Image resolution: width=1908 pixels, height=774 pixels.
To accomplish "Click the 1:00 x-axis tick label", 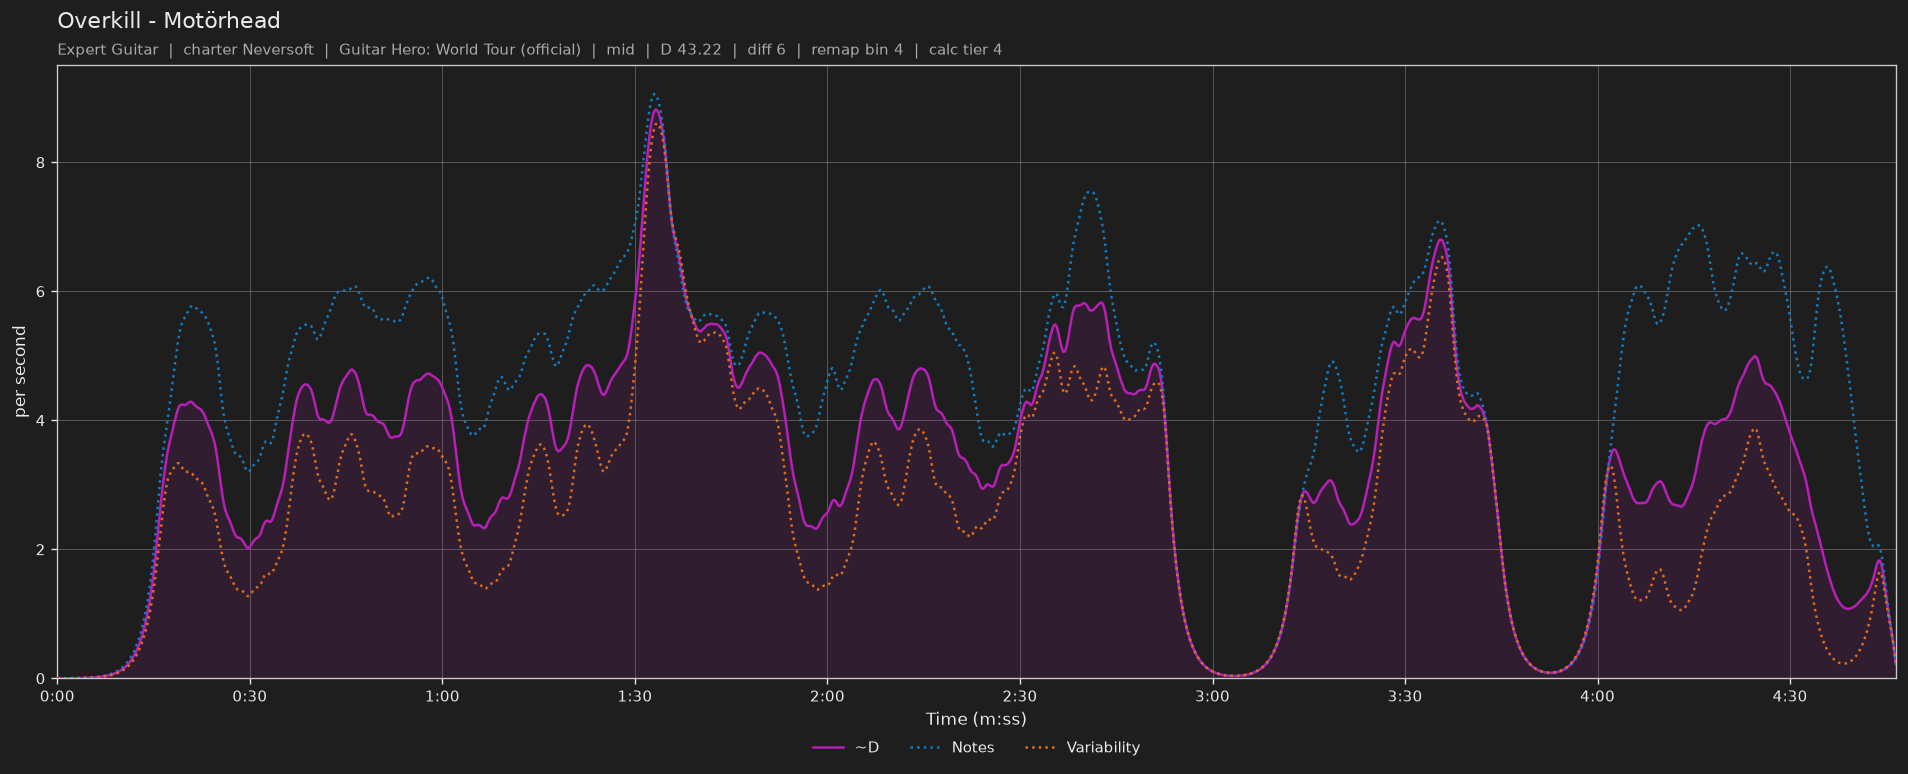I will [x=442, y=696].
